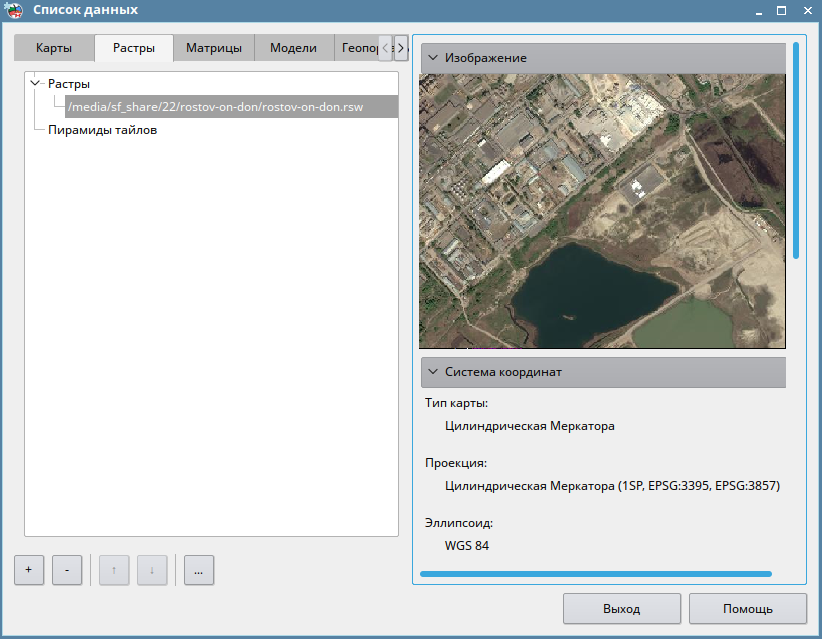Select the Пирамиды тайлов tree item
Image resolution: width=822 pixels, height=639 pixels.
[x=102, y=130]
